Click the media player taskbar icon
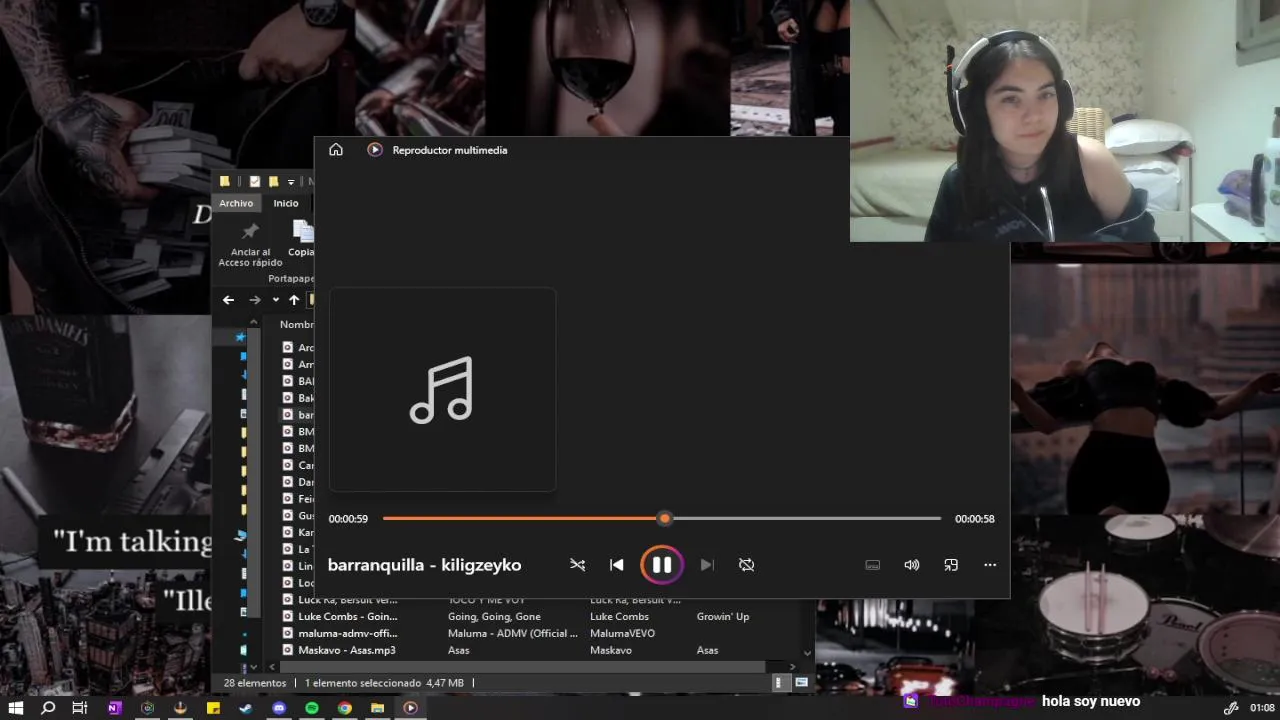1280x720 pixels. tap(410, 708)
